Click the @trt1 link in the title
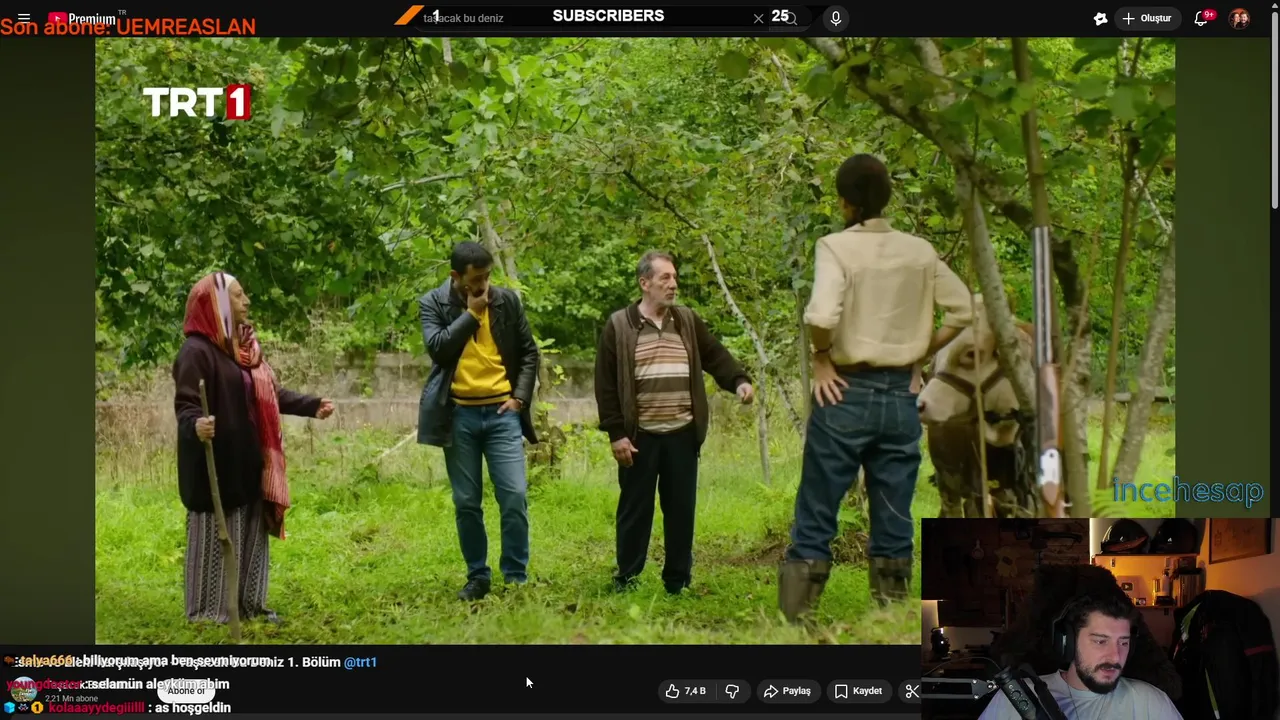Screen dimensions: 1280x720 point(360,662)
